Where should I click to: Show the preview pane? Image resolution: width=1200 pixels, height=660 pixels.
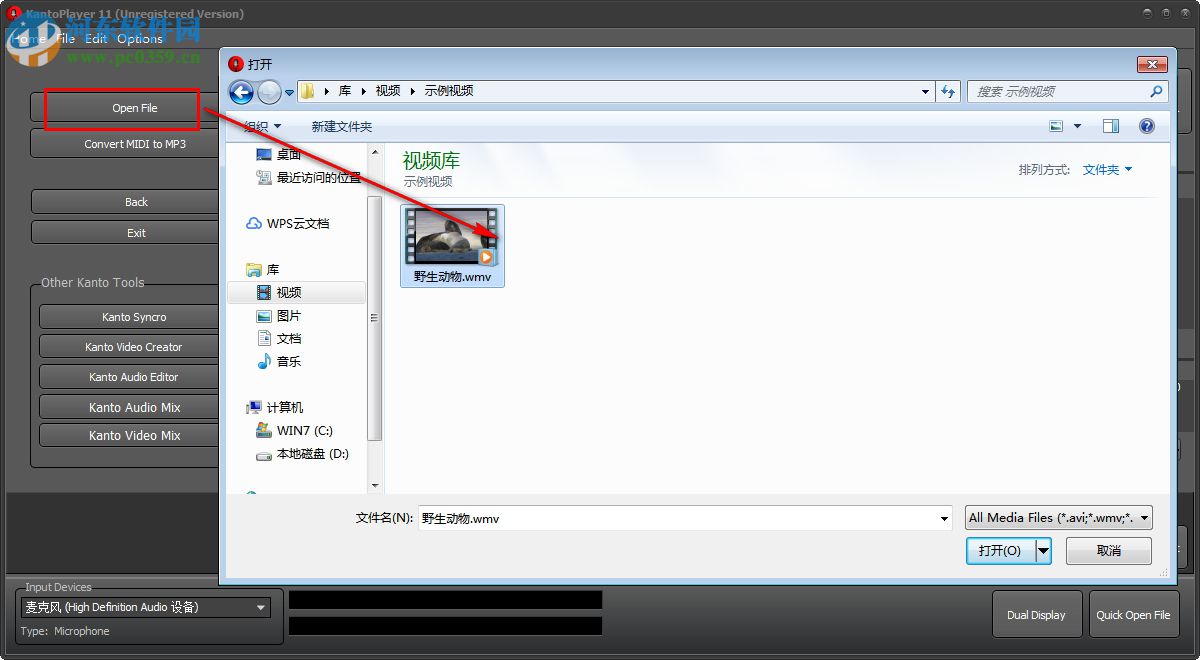(x=1111, y=126)
